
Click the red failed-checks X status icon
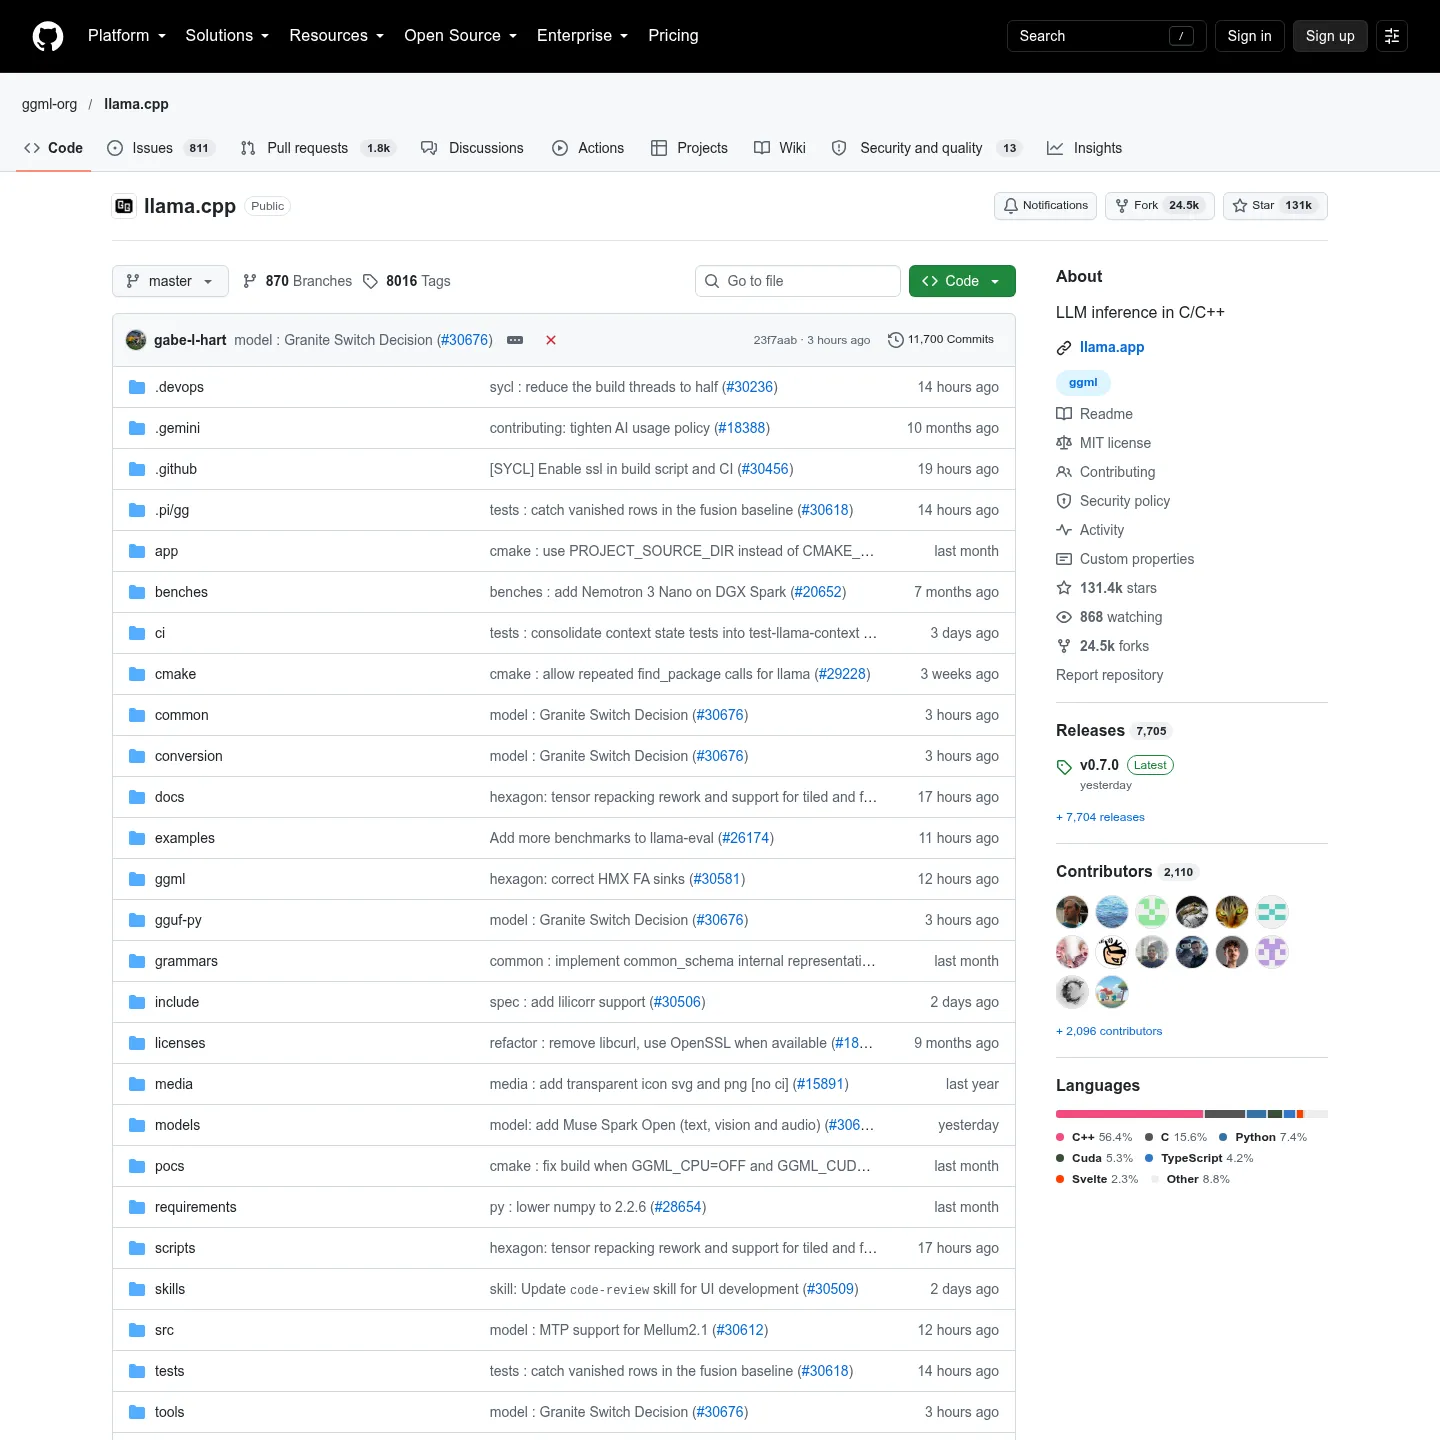click(x=551, y=340)
